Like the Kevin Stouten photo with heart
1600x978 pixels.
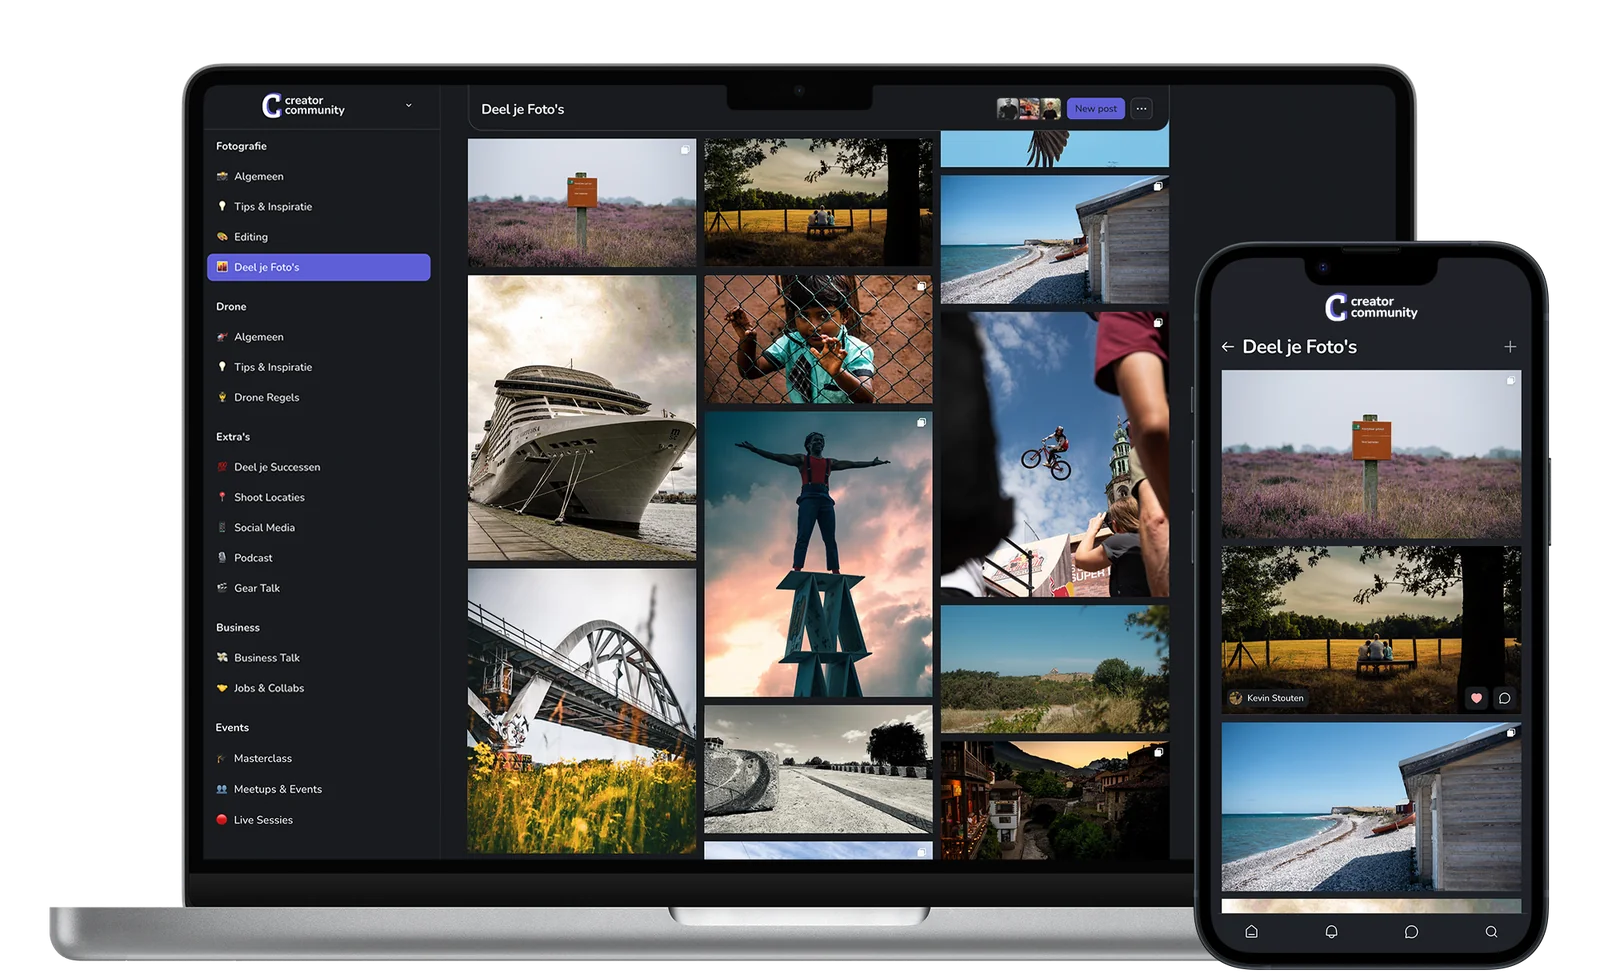coord(1476,698)
